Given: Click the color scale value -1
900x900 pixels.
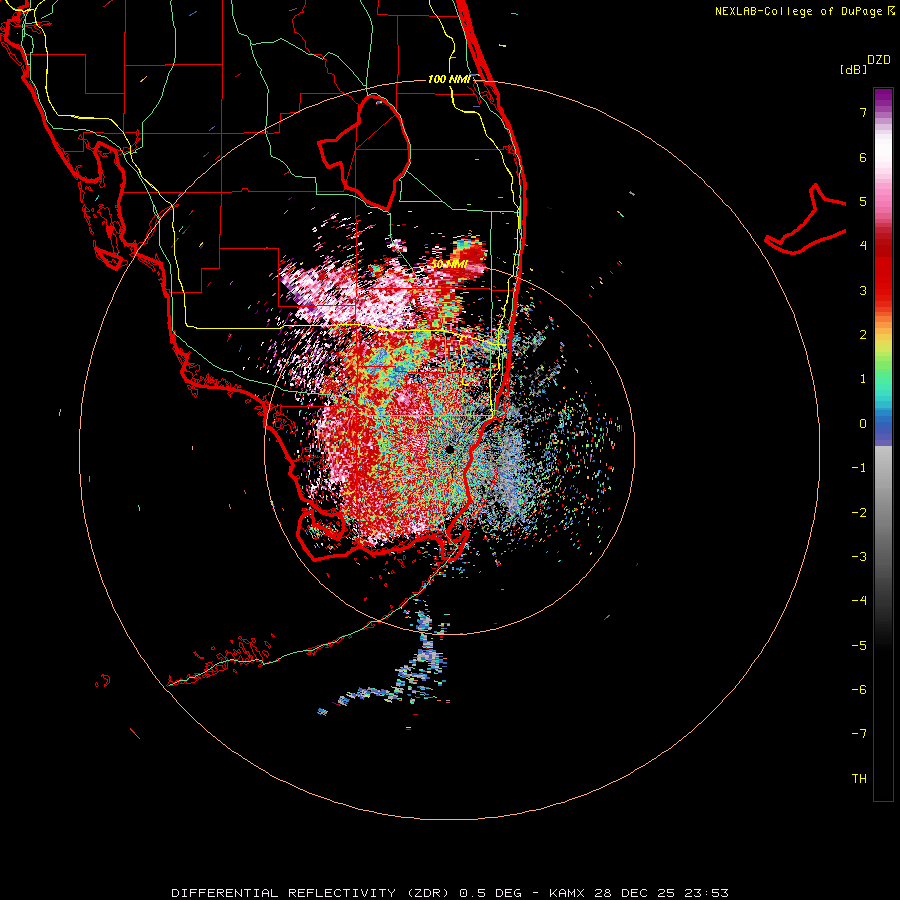Looking at the screenshot, I should (x=859, y=468).
